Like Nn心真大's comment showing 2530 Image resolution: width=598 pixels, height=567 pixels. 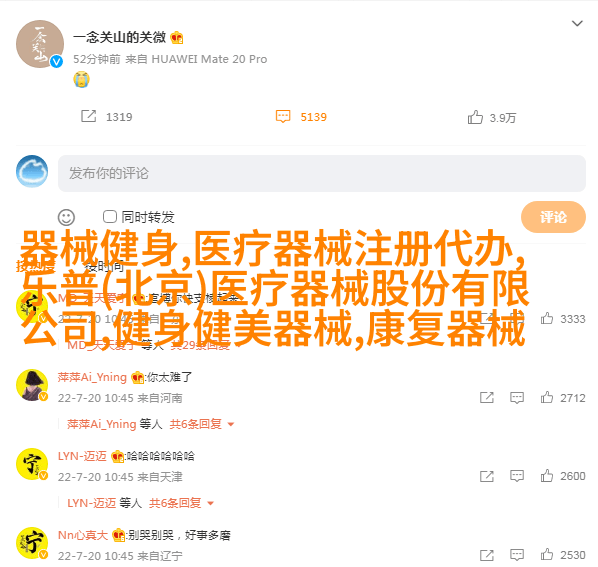(x=547, y=554)
